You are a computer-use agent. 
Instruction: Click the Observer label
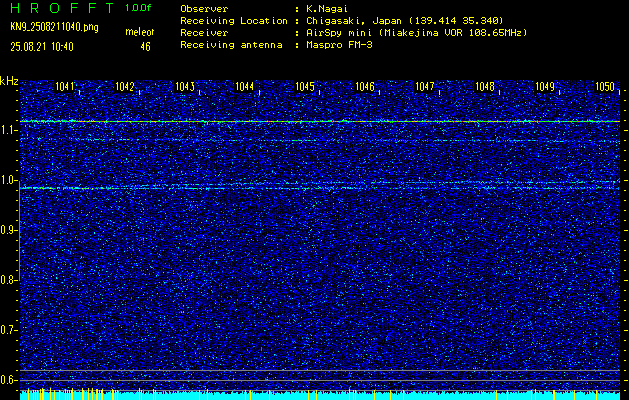[x=204, y=8]
